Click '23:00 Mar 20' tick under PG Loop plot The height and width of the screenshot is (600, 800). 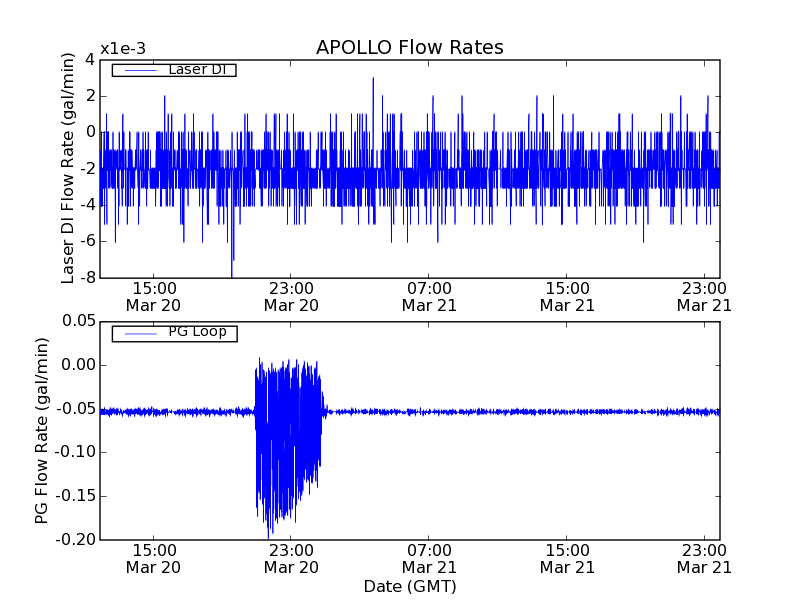point(291,559)
